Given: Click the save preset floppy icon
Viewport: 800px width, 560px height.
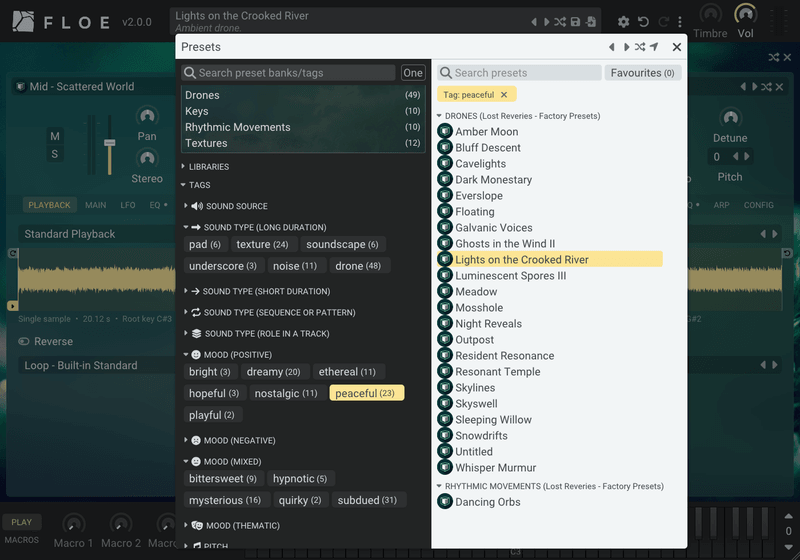Looking at the screenshot, I should 575,22.
